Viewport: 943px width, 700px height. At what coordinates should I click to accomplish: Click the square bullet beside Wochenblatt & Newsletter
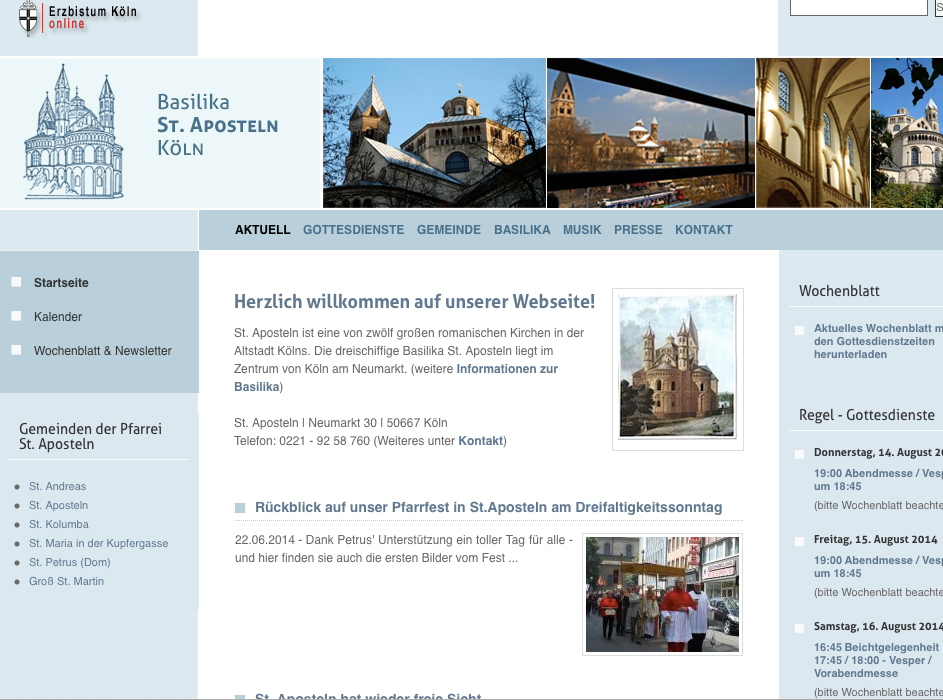16,349
